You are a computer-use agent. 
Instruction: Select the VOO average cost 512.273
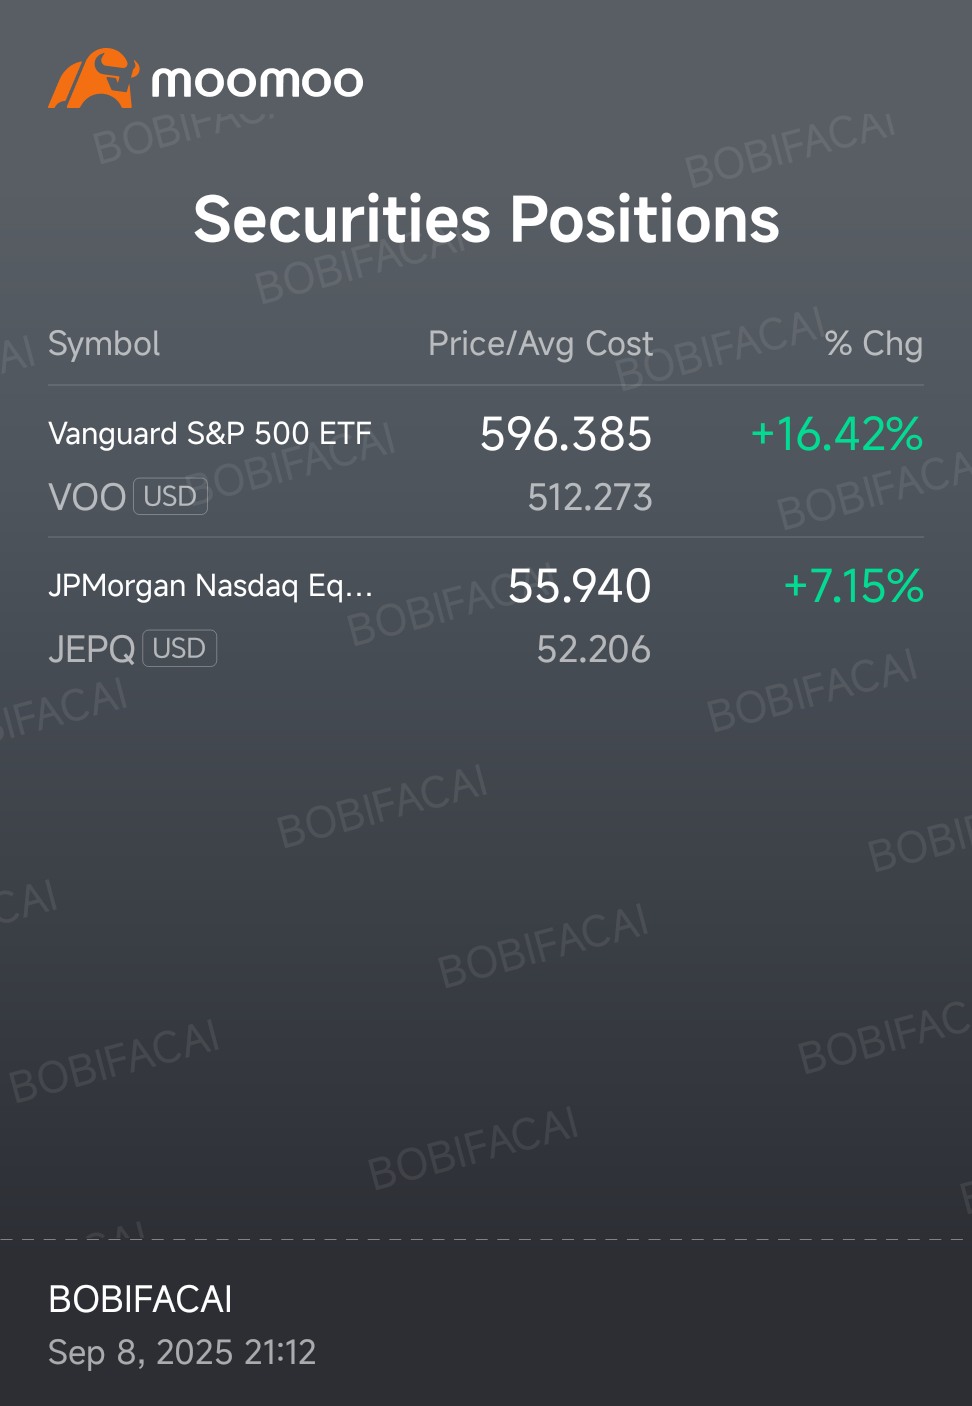[590, 497]
